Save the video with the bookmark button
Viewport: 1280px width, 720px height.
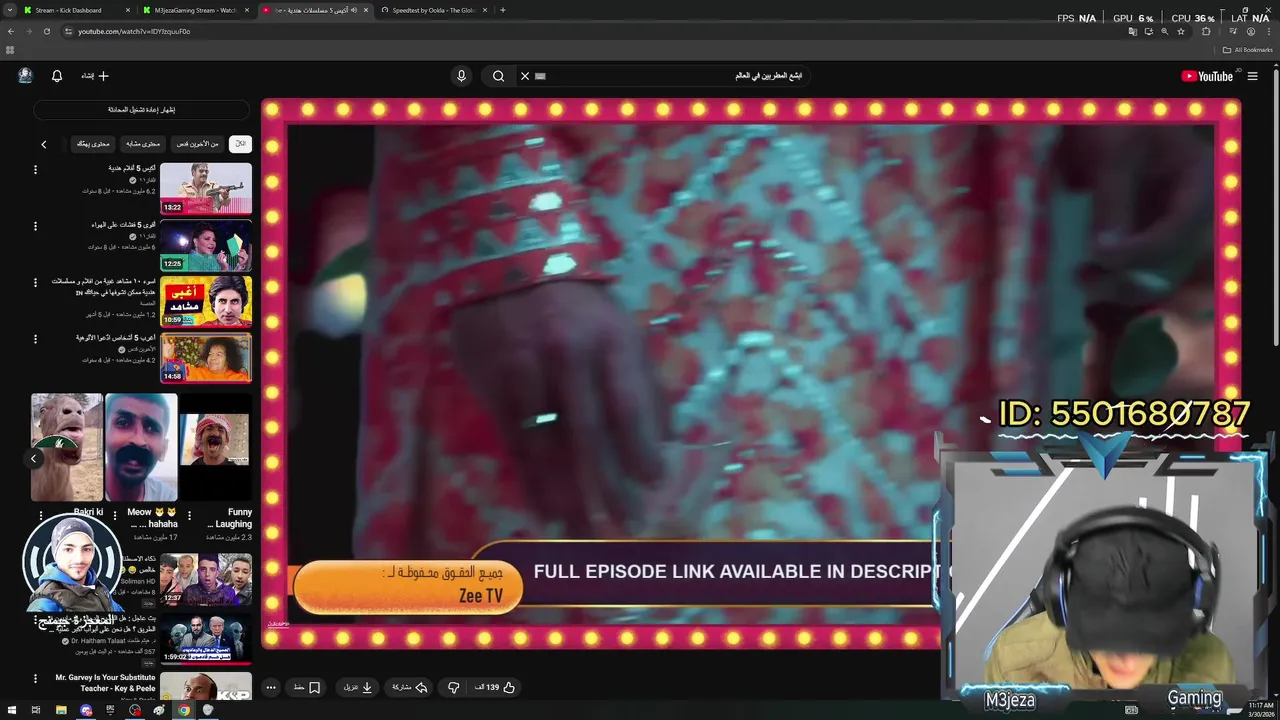point(307,687)
